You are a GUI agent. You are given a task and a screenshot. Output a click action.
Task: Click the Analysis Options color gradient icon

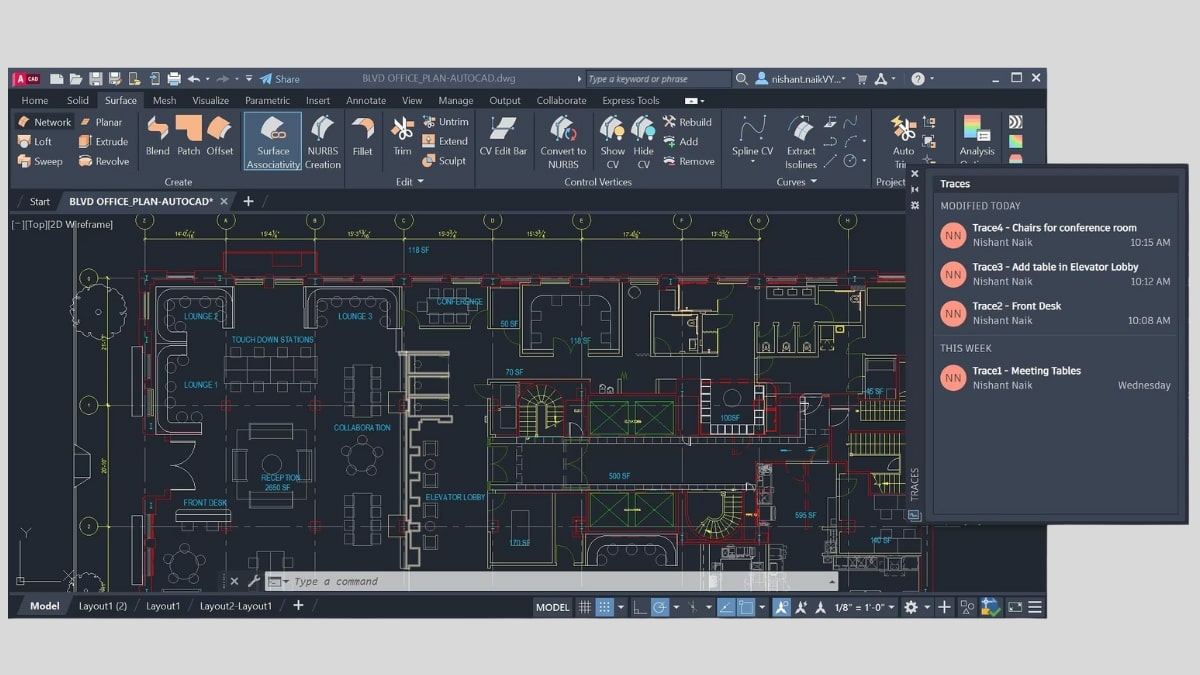pyautogui.click(x=976, y=128)
